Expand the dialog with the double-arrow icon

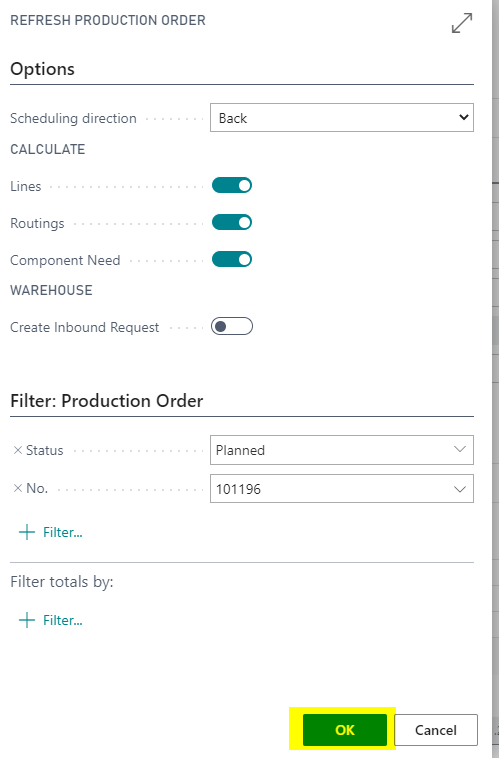click(462, 23)
